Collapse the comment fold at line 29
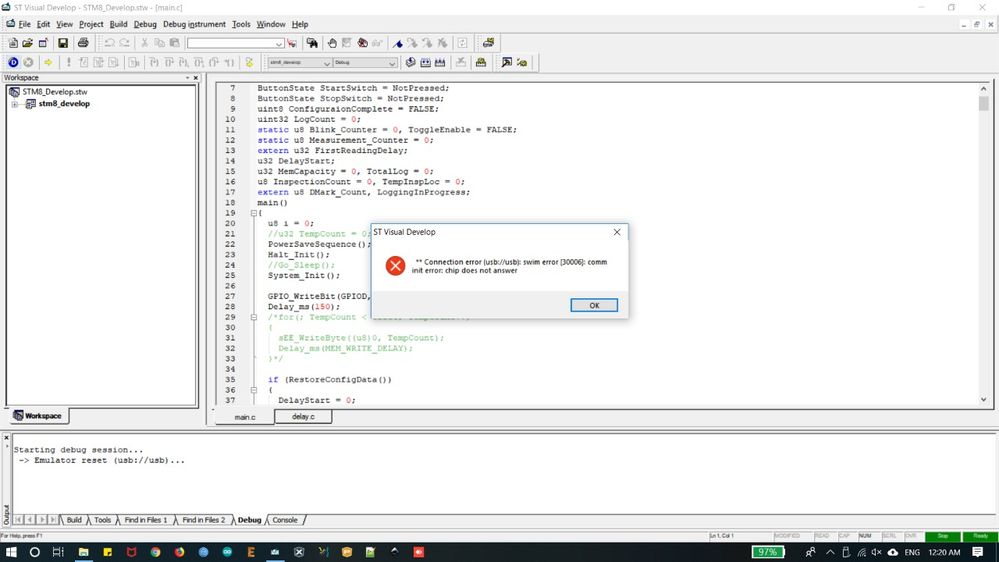The height and width of the screenshot is (562, 999). 254,317
